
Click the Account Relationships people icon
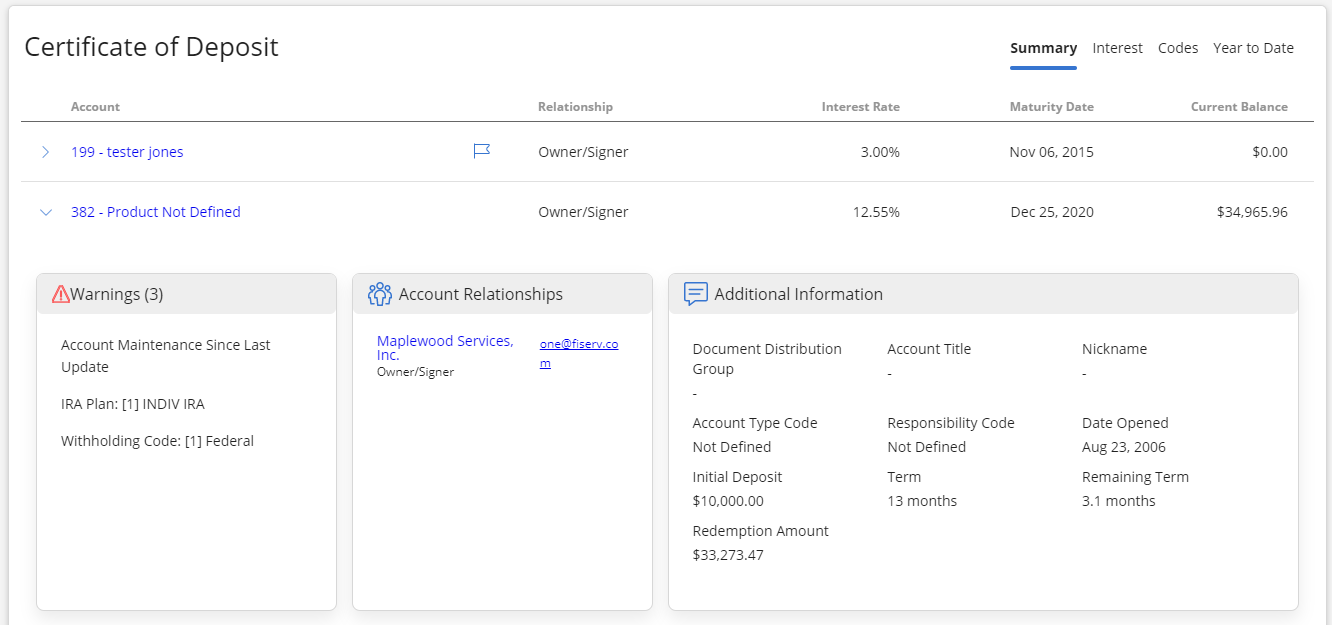[379, 294]
